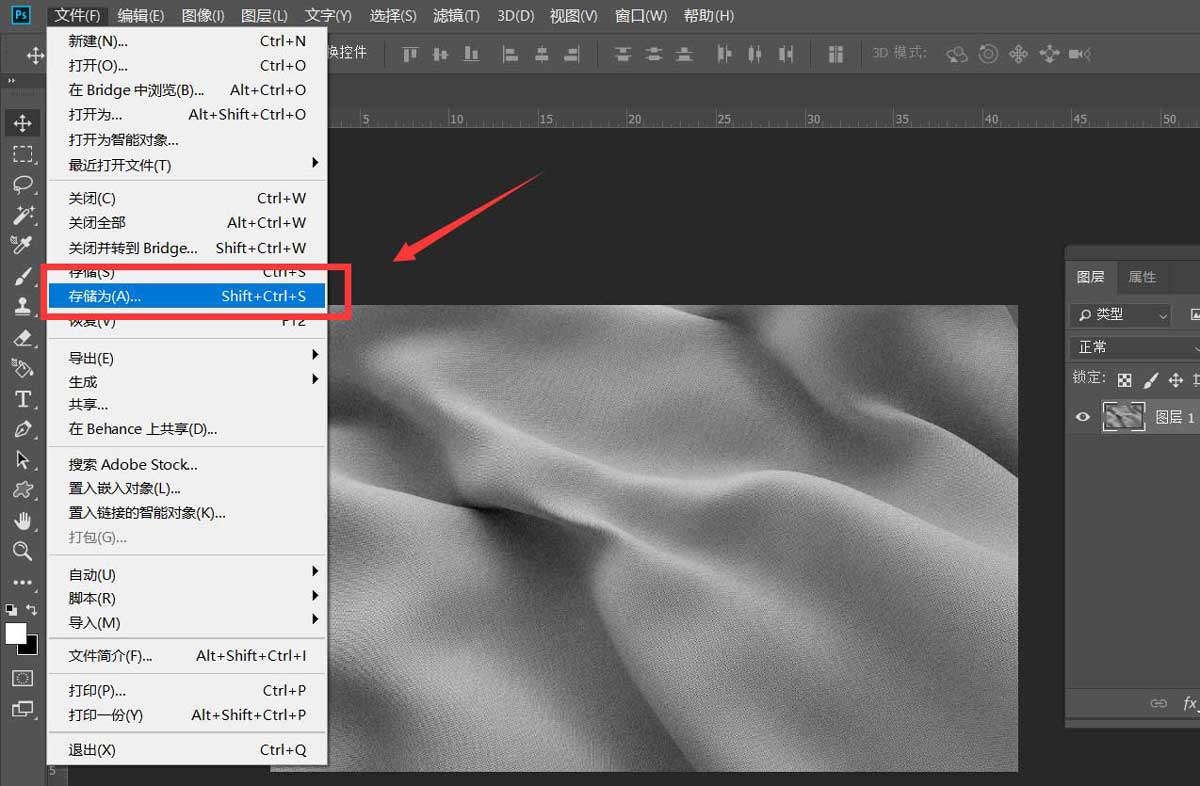Open the 滤镜(T) menu
Viewport: 1200px width, 786px height.
click(456, 15)
